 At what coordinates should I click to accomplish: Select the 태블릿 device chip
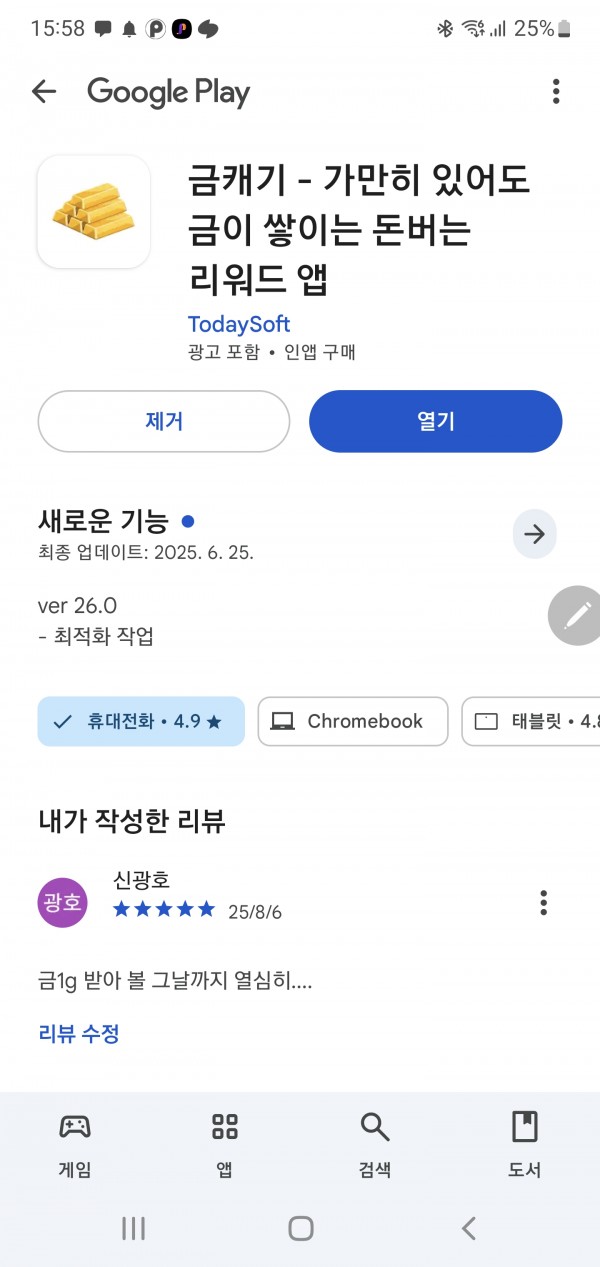[531, 721]
